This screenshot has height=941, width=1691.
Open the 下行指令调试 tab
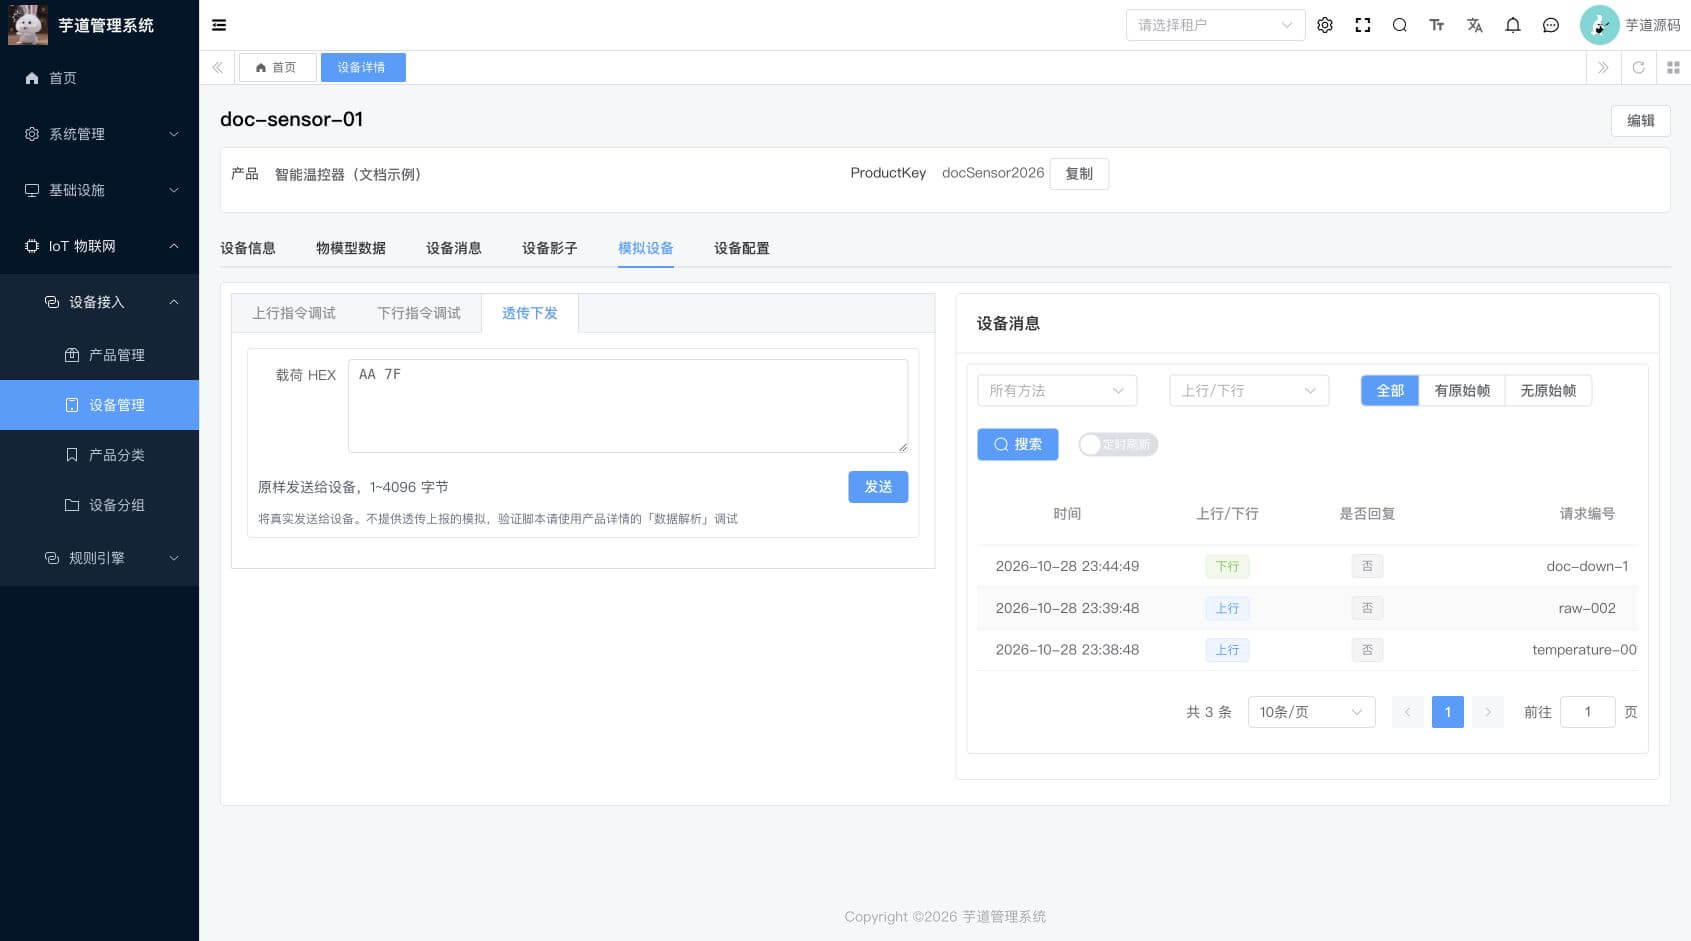(419, 313)
